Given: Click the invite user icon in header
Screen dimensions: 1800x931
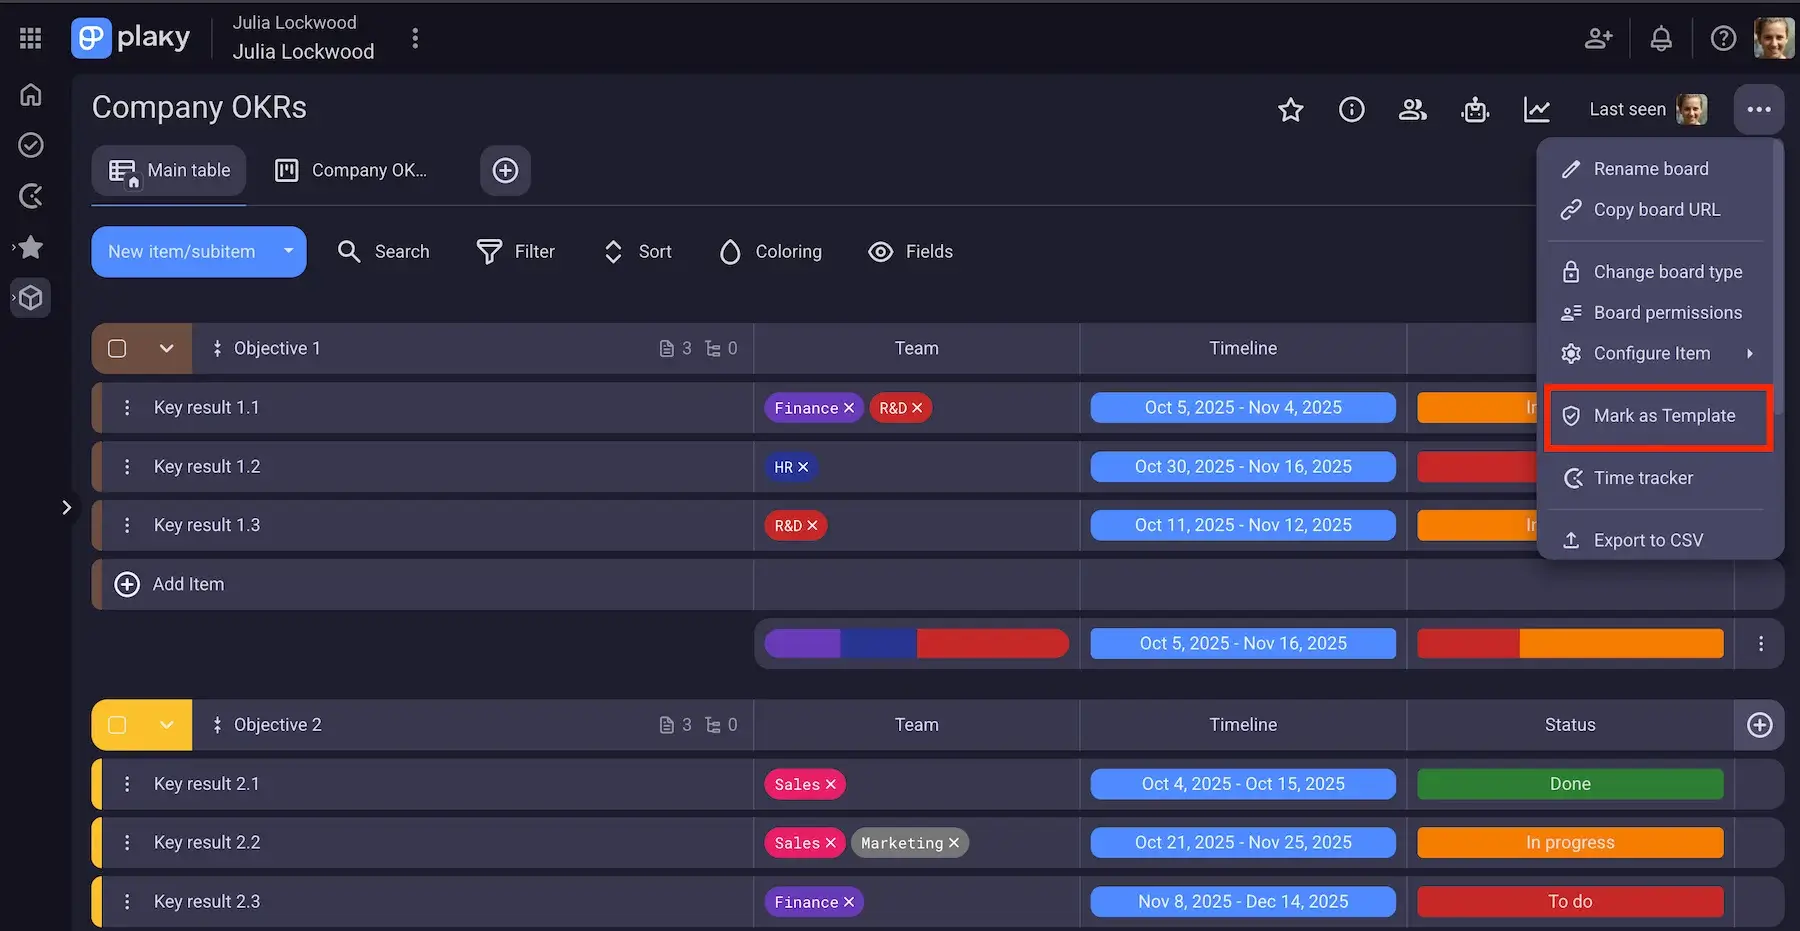Looking at the screenshot, I should tap(1598, 39).
